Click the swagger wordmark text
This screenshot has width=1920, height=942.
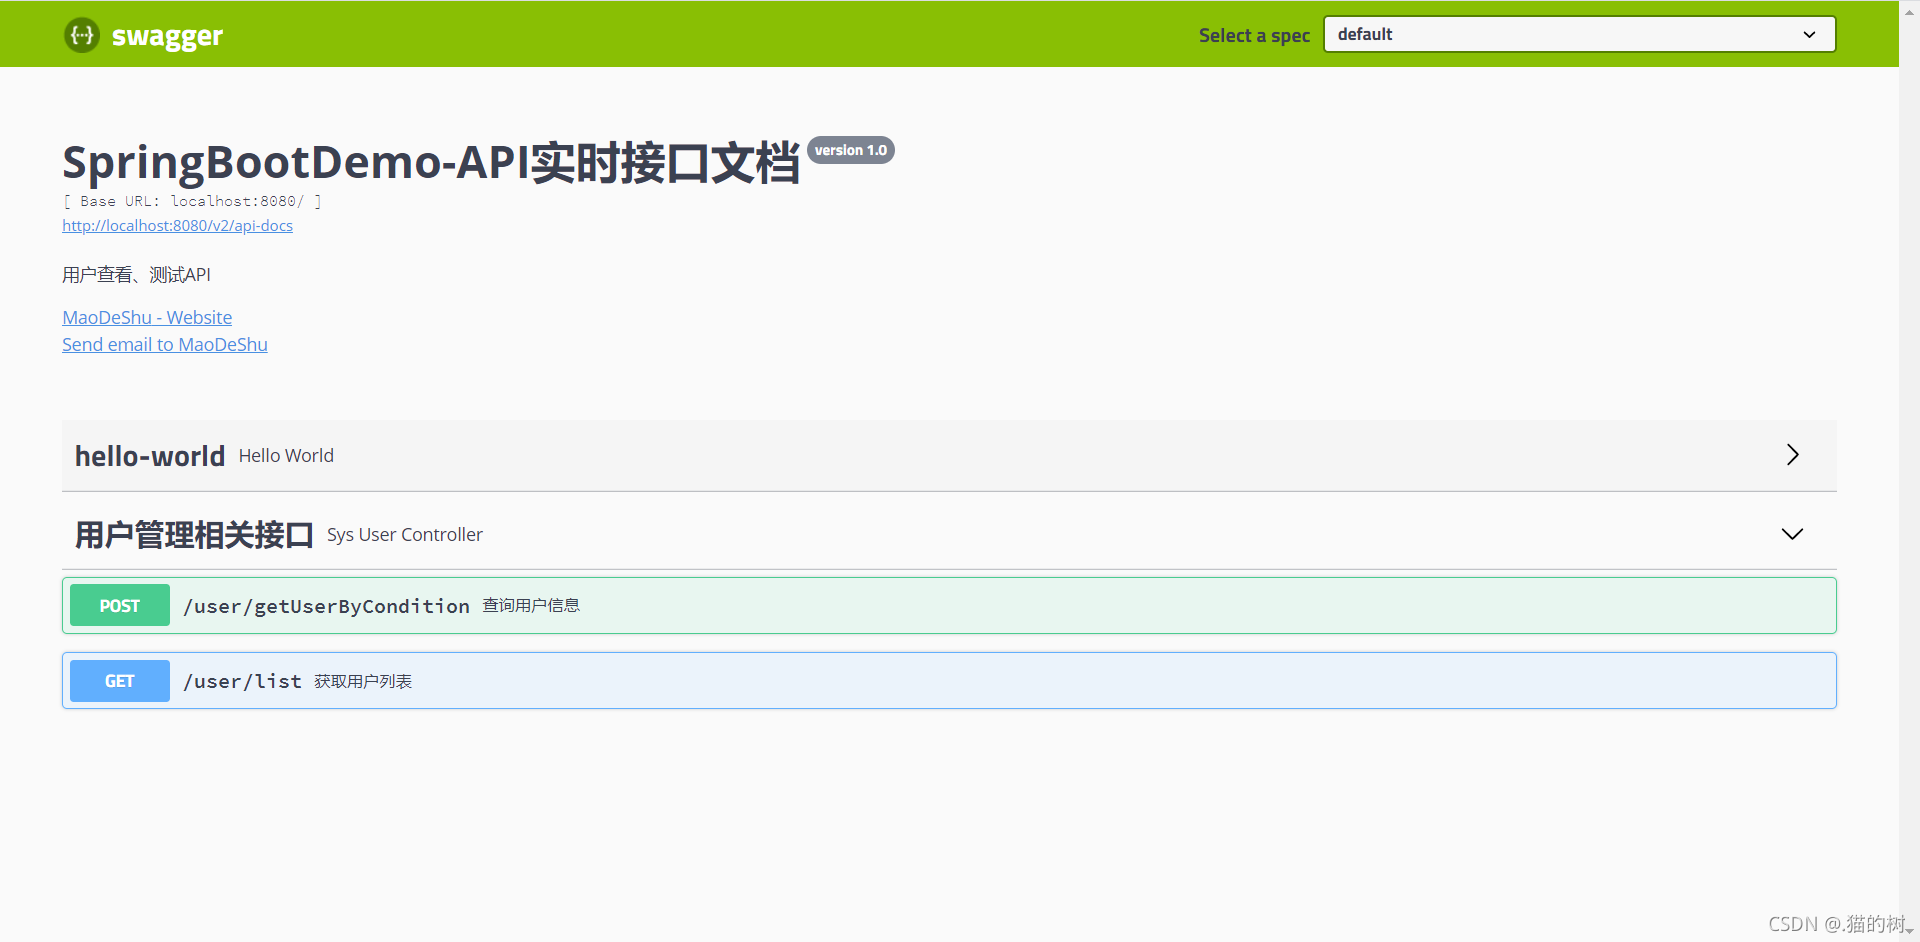(x=167, y=37)
